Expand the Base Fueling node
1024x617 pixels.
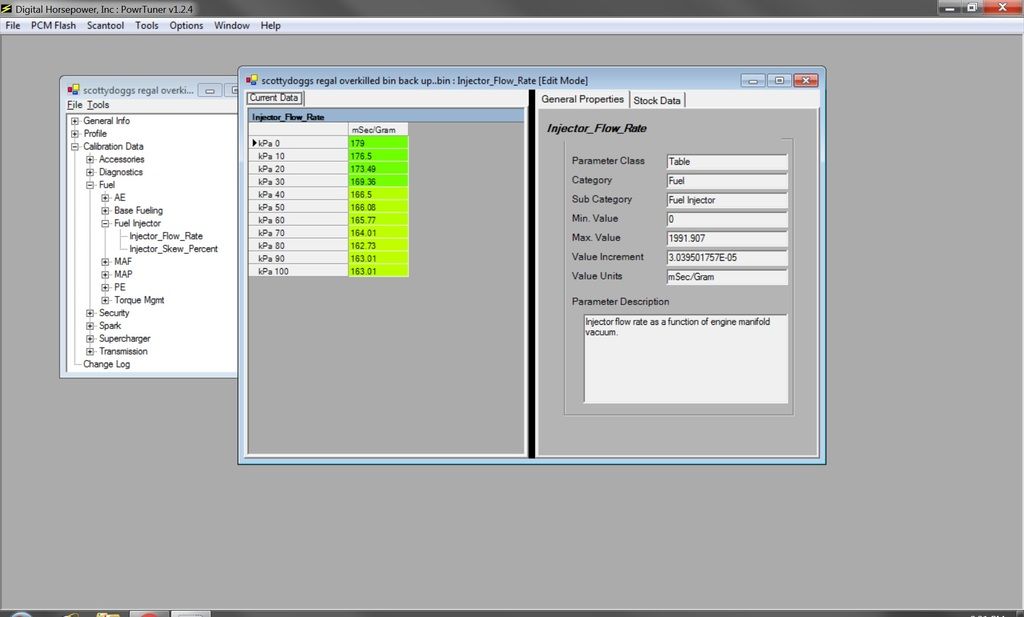point(105,210)
